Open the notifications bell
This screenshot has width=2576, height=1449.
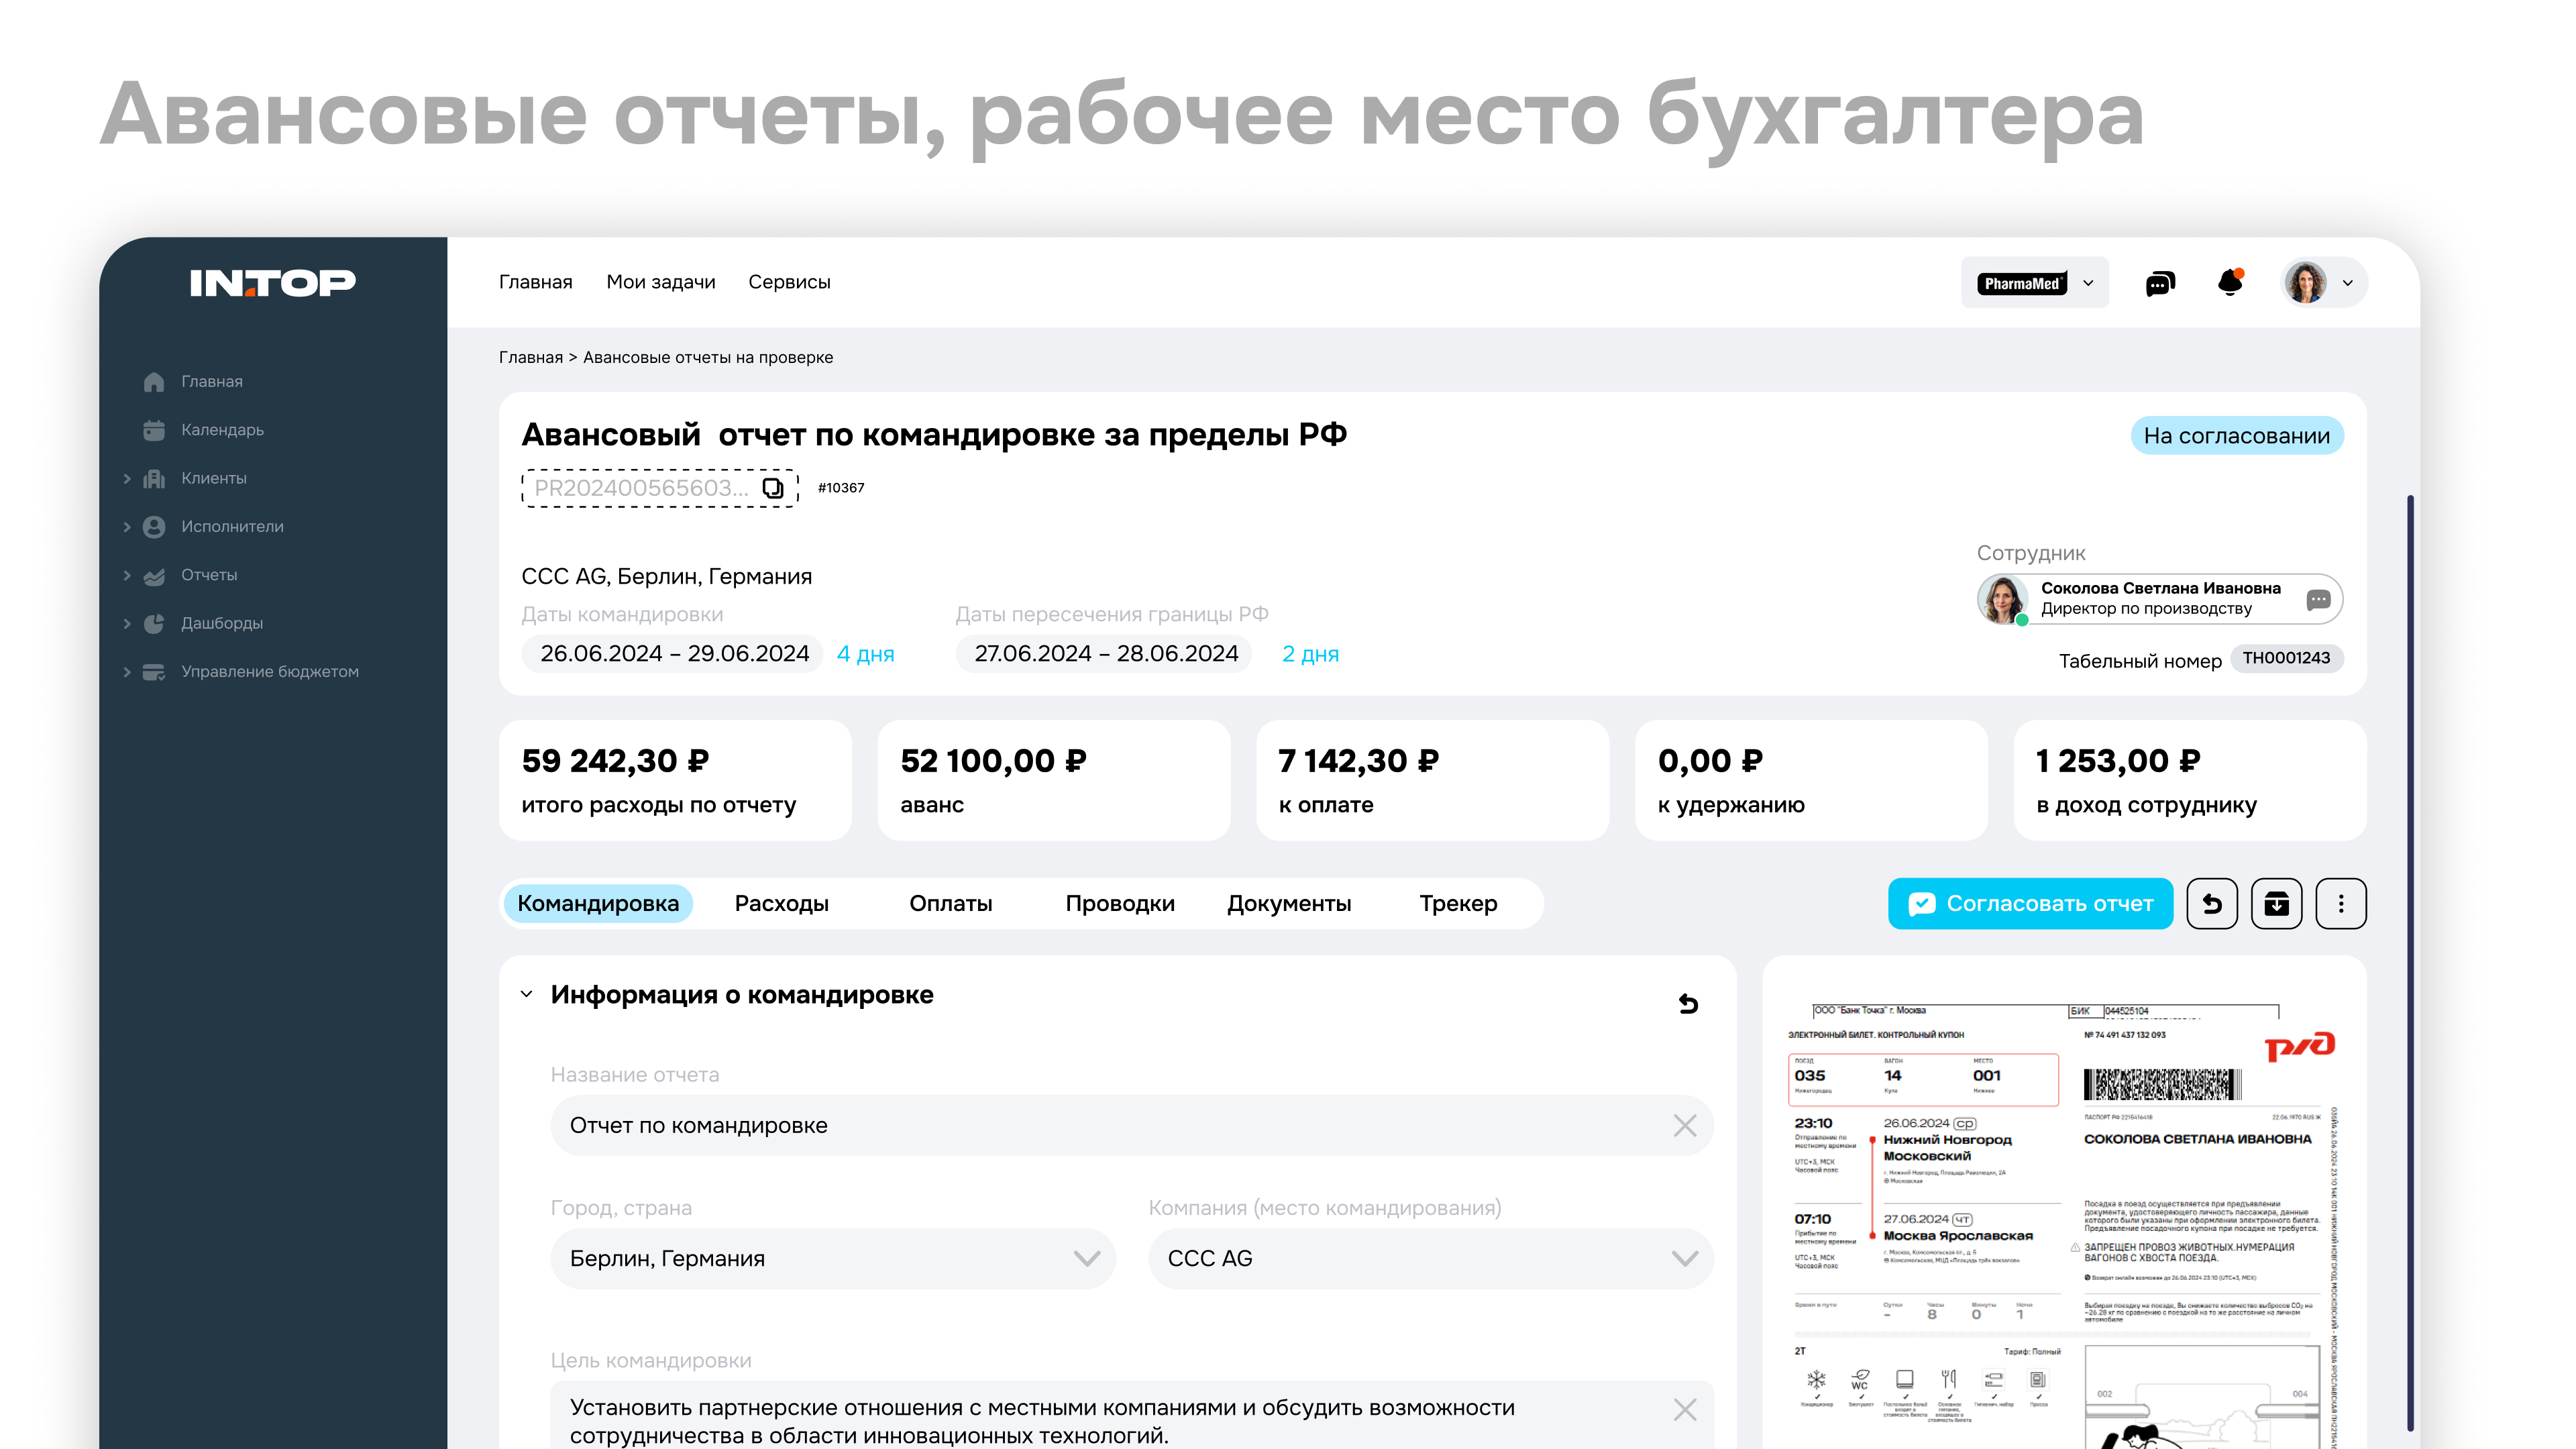2229,283
